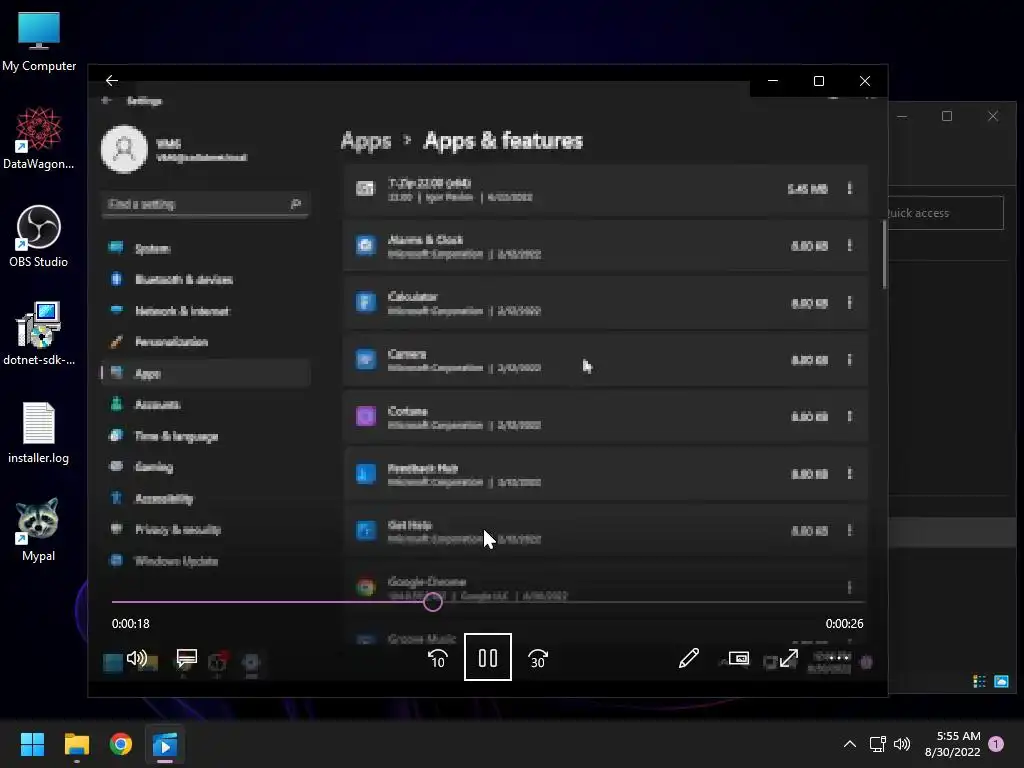This screenshot has width=1024, height=768.
Task: Open the player's three-dot more options
Action: [x=839, y=658]
